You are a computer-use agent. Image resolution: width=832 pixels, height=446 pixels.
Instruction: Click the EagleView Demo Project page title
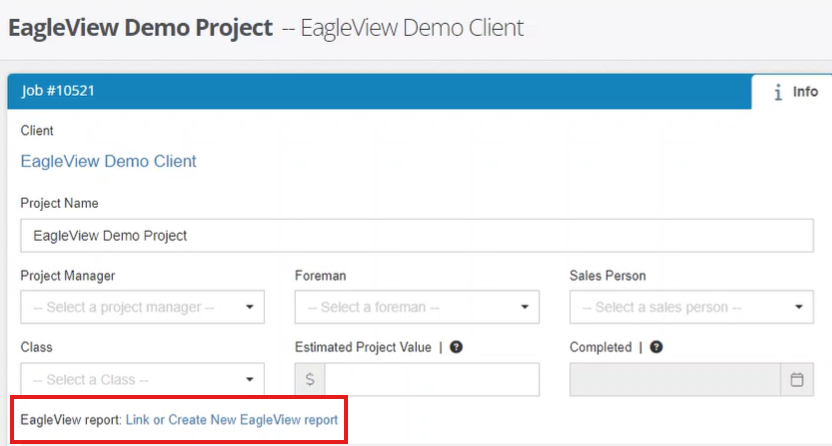pos(140,28)
